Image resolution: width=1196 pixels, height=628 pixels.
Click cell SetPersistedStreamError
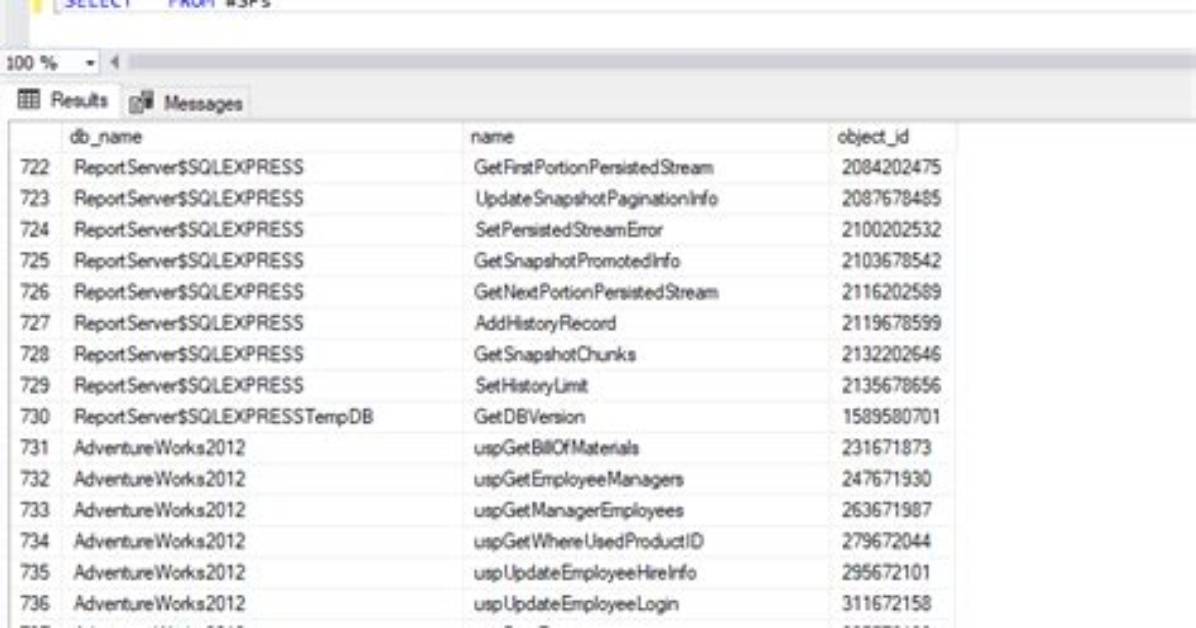(x=646, y=230)
